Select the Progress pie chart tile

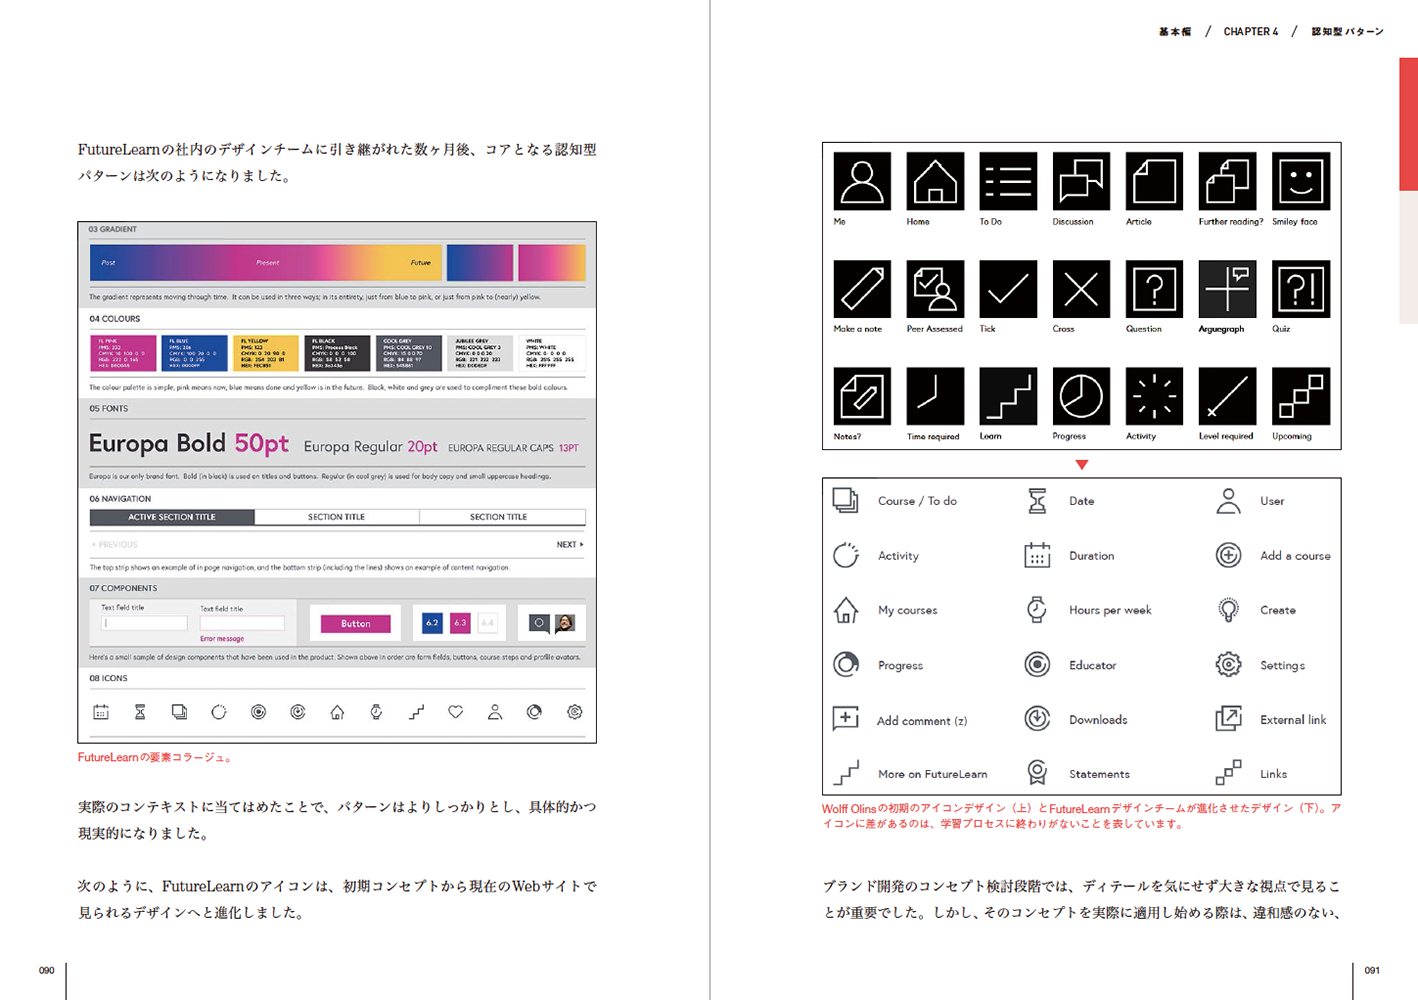[x=1081, y=396]
